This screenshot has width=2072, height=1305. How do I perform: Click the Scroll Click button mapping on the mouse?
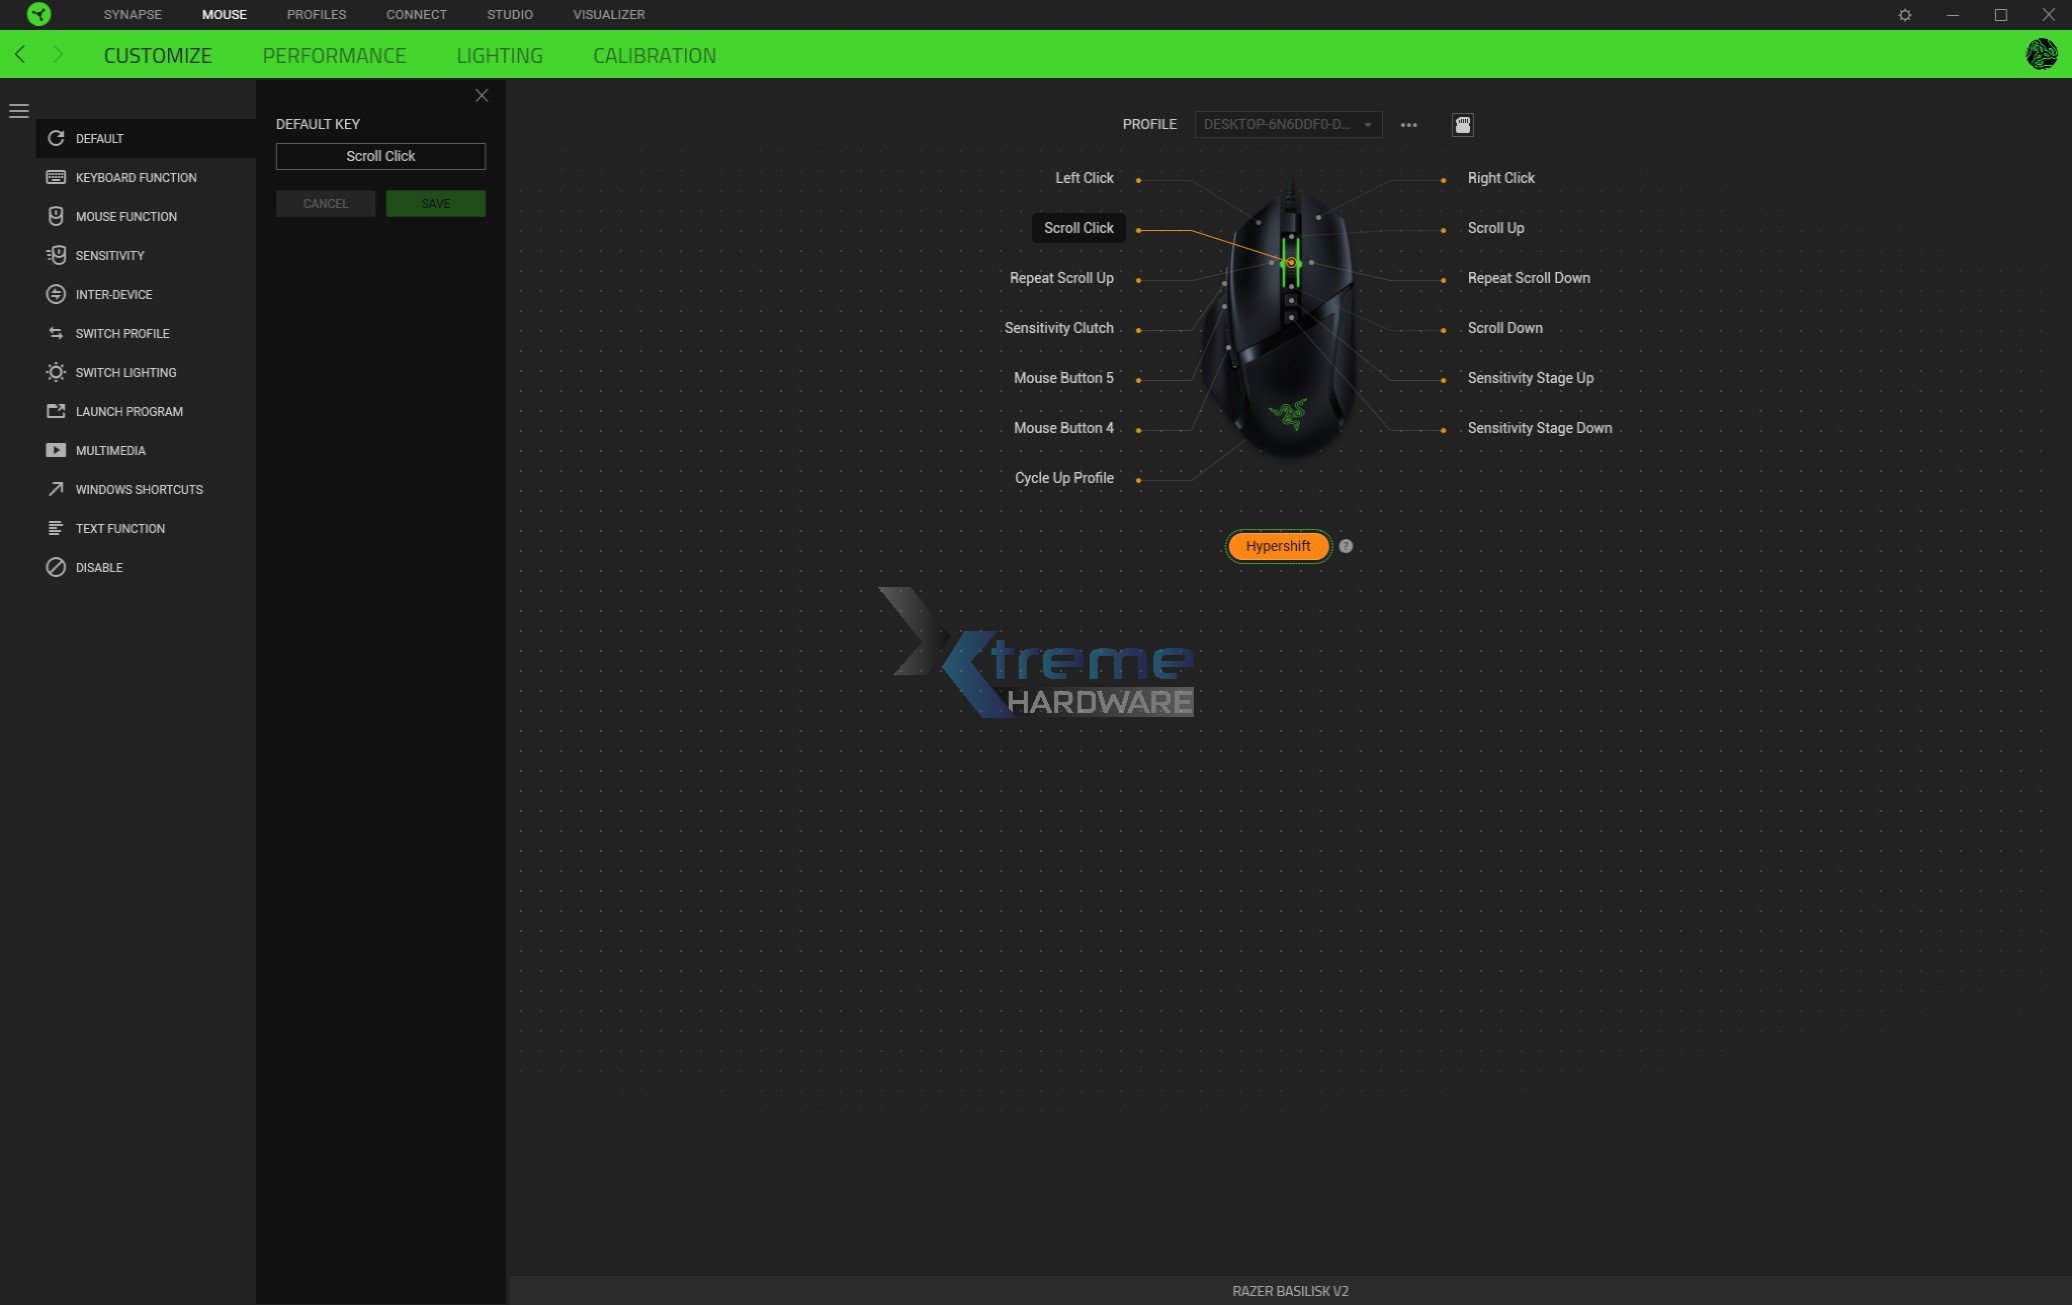(1078, 227)
